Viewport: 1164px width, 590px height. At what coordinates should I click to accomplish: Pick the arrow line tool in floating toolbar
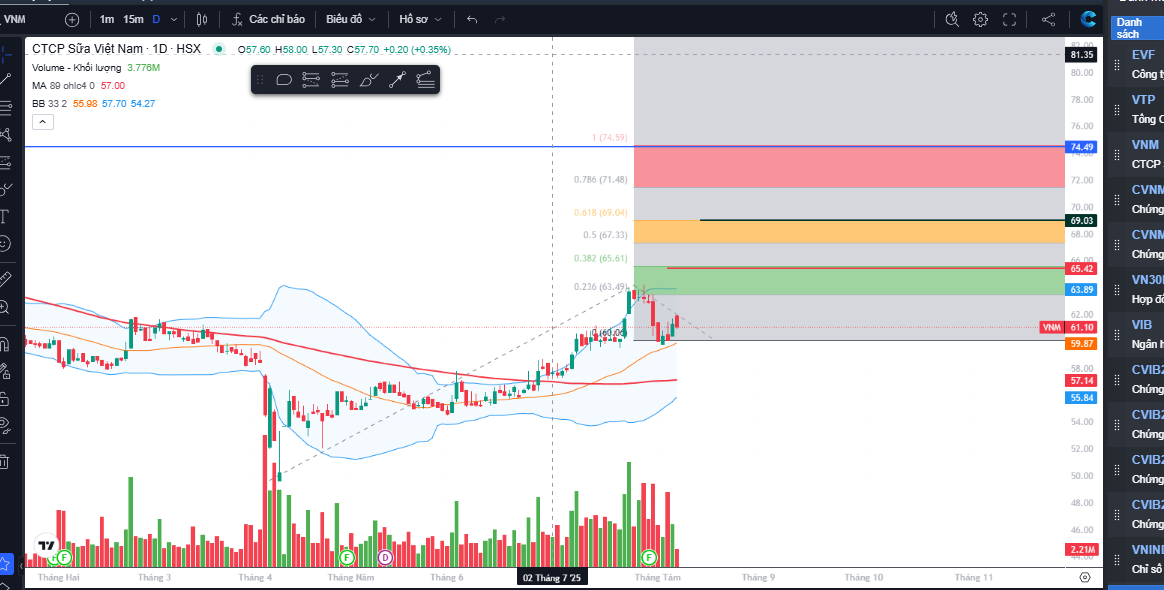[397, 79]
